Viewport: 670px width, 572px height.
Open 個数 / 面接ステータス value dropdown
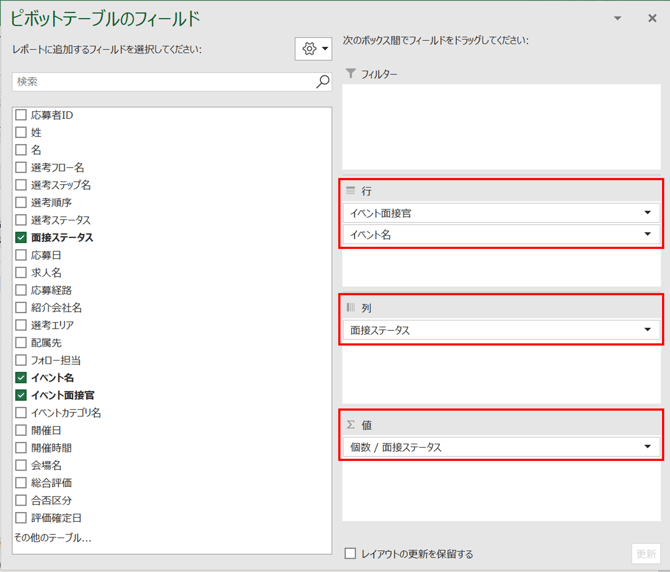coord(647,446)
